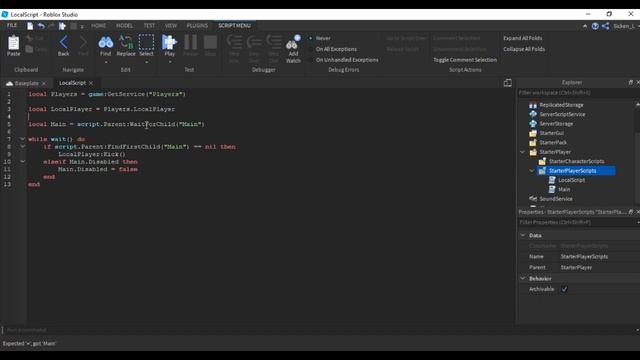Close the Baseplate document tab

click(44, 83)
